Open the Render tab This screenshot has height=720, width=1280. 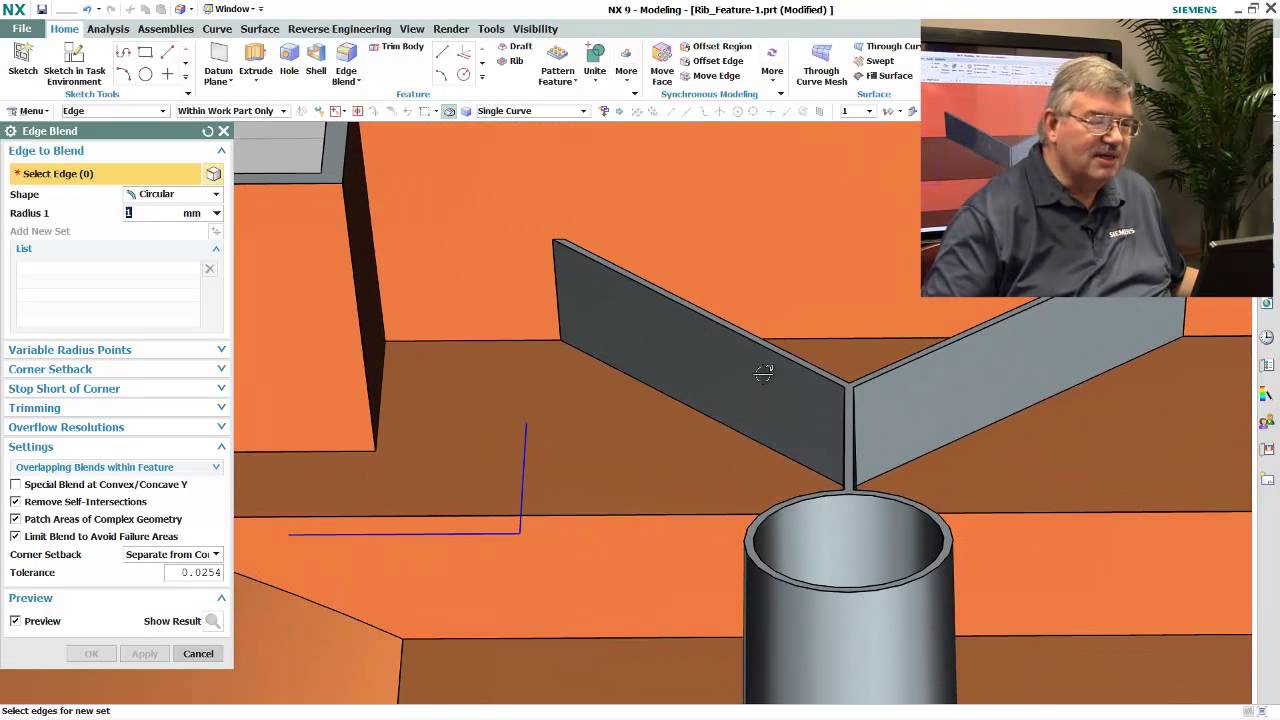click(451, 29)
